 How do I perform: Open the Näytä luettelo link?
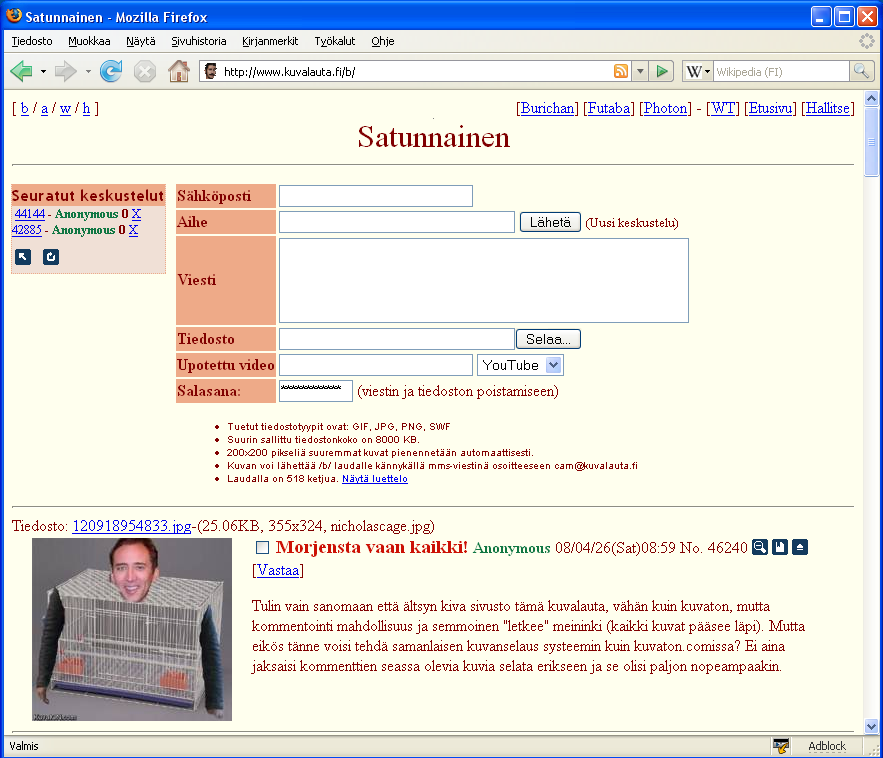[374, 479]
